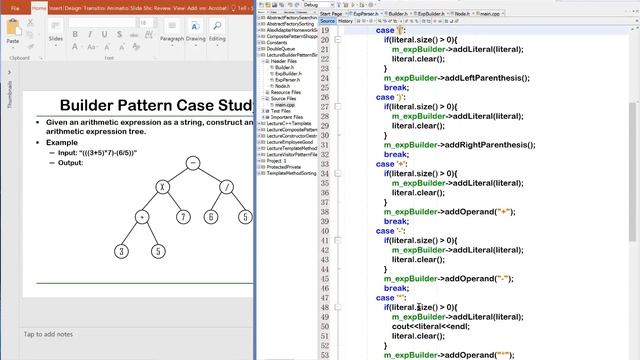Open main.cpp in project tree

pos(284,105)
